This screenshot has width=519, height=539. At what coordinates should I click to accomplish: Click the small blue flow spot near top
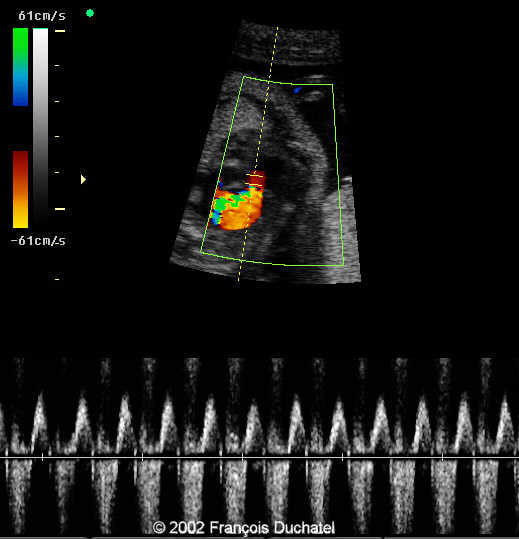click(x=297, y=90)
